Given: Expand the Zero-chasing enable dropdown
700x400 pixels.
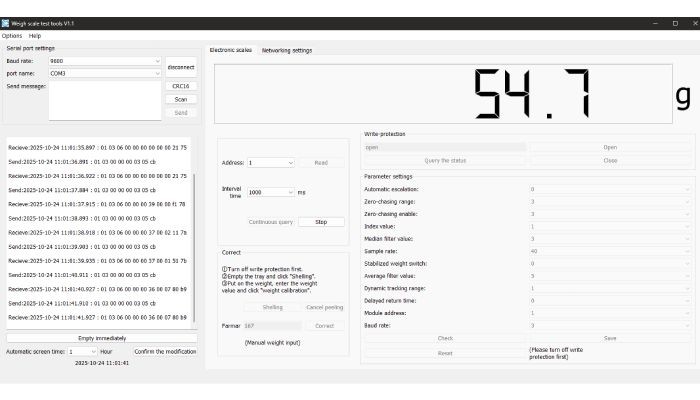Looking at the screenshot, I should [610, 214].
